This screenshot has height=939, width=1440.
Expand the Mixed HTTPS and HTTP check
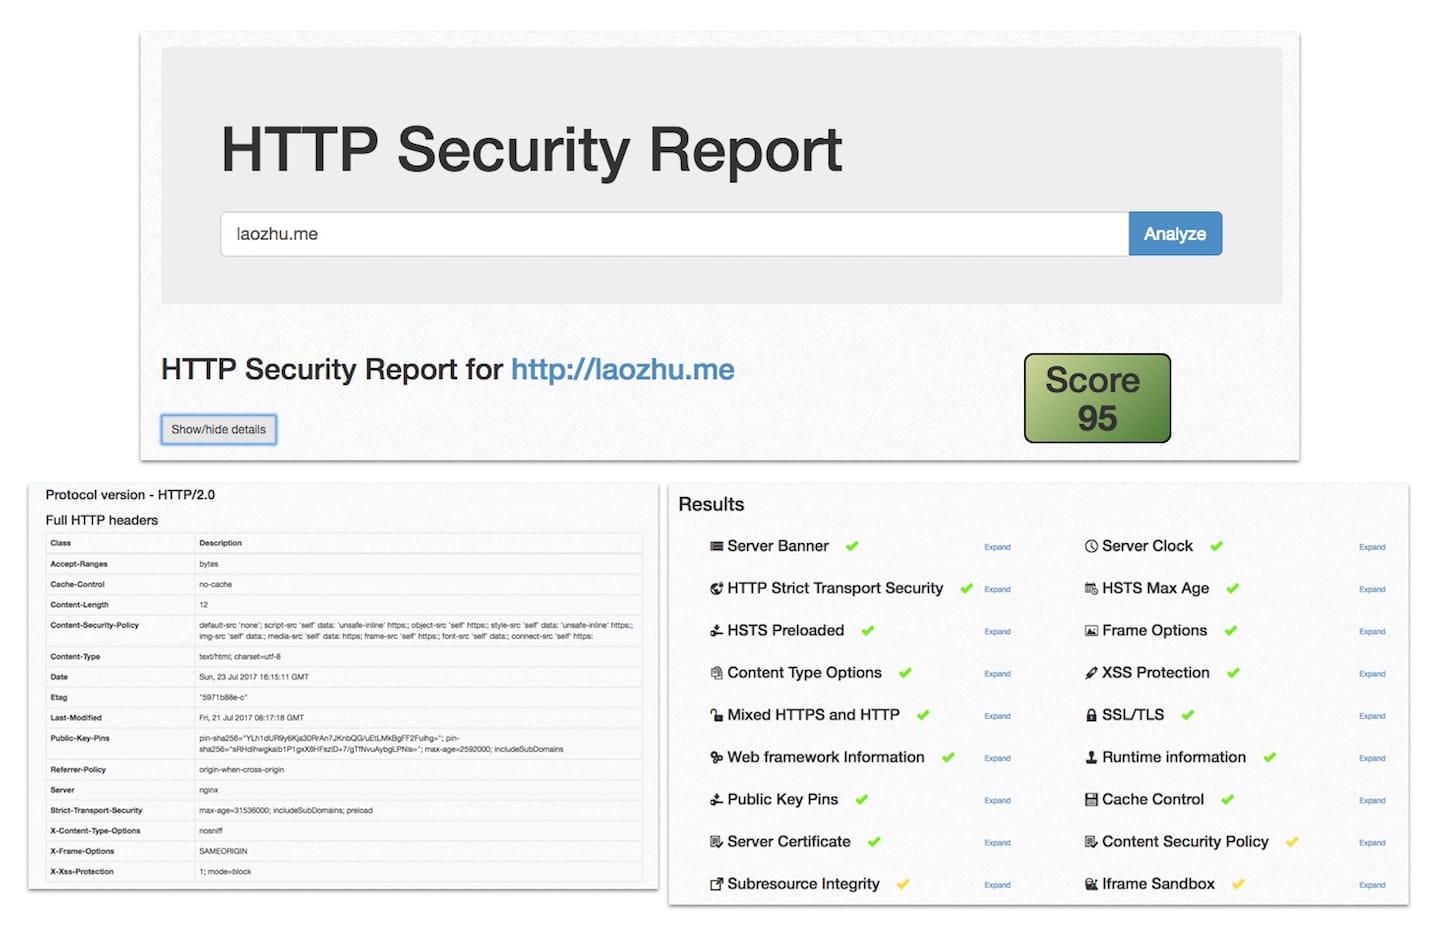[996, 715]
